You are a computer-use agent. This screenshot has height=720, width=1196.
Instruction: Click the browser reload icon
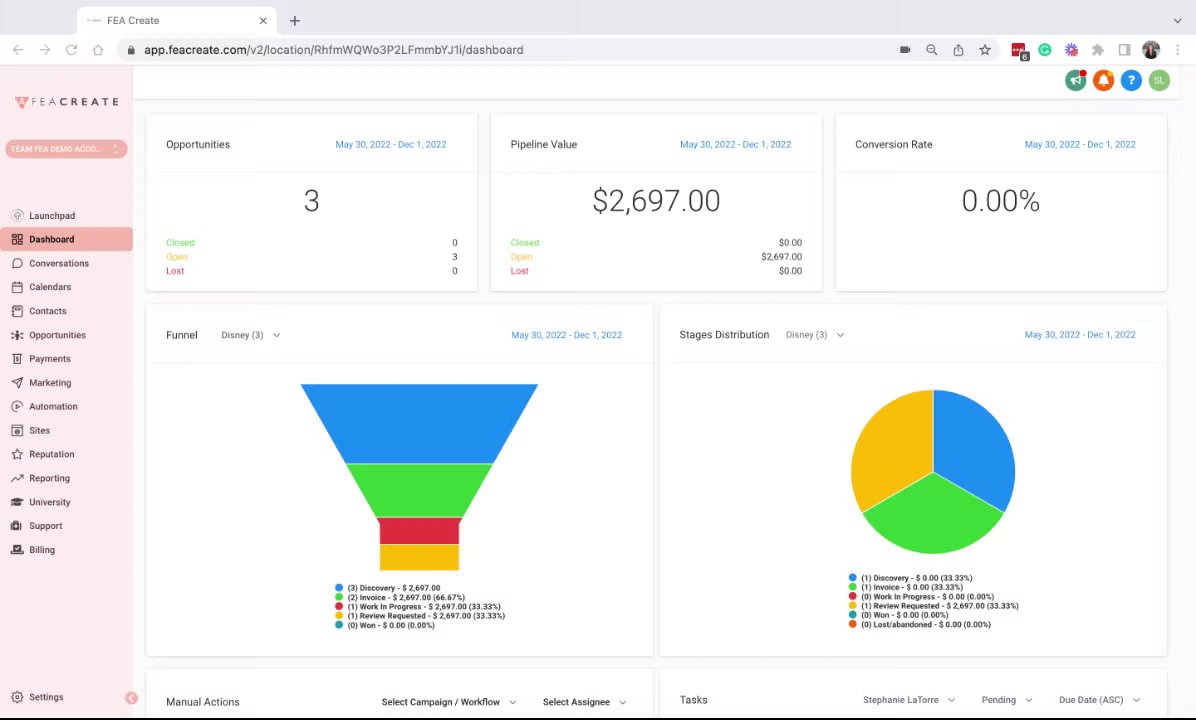71,50
